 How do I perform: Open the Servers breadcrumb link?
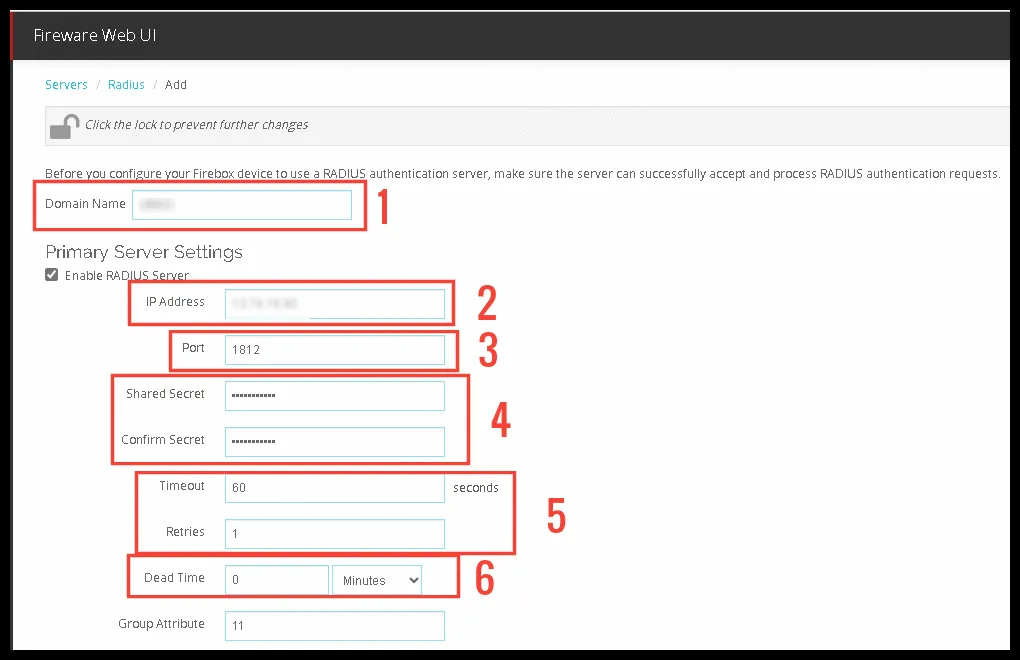click(66, 85)
